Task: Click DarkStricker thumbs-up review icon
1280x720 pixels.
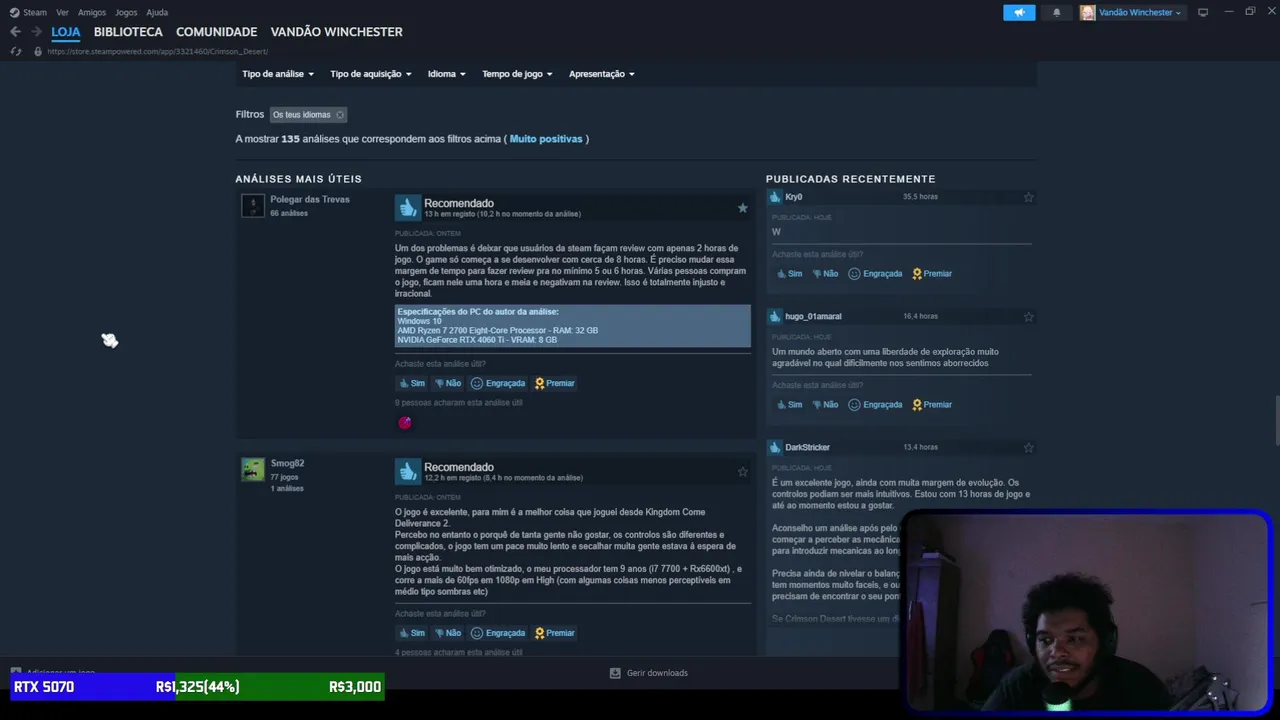Action: (775, 447)
